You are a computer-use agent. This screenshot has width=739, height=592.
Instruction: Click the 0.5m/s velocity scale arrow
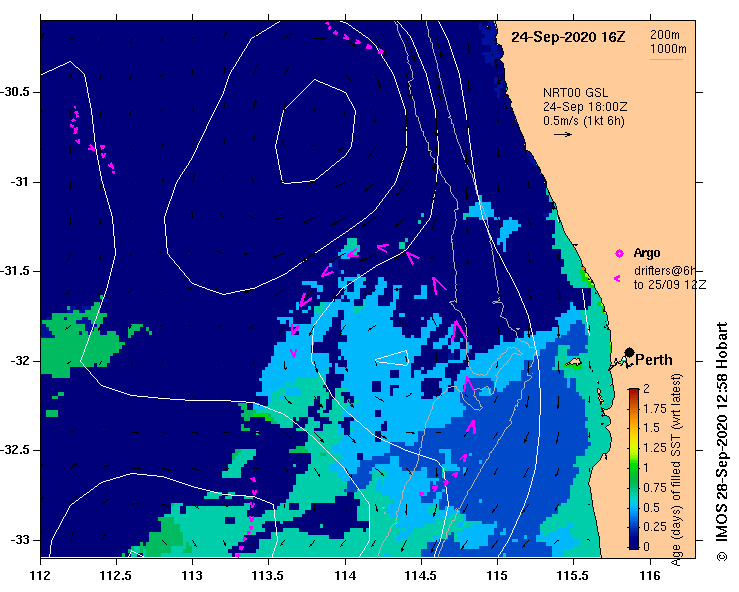coord(563,135)
